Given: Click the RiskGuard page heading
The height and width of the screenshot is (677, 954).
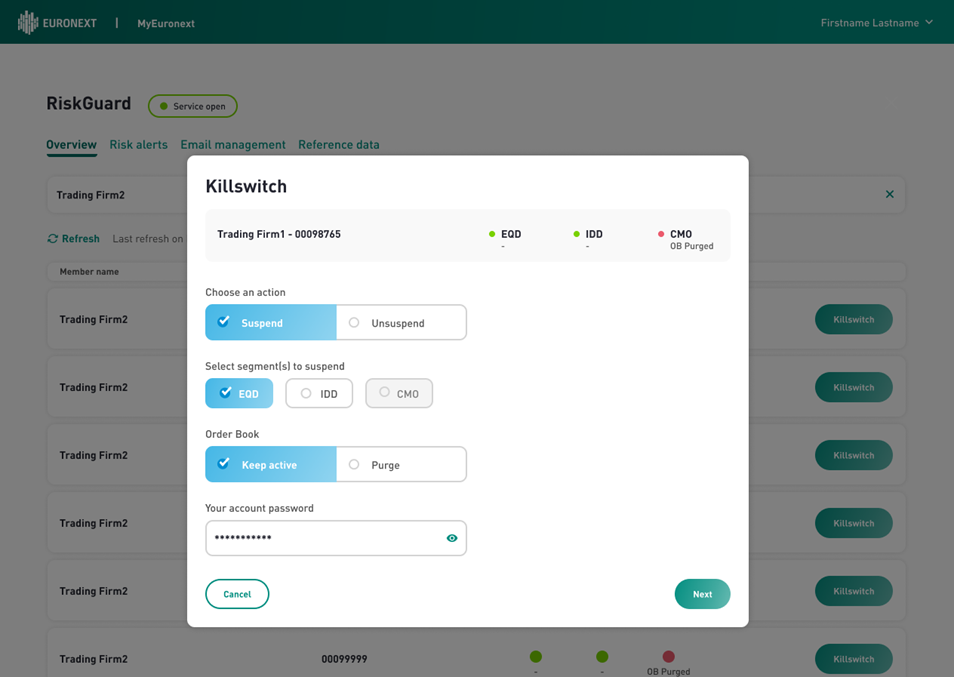Looking at the screenshot, I should [x=89, y=103].
